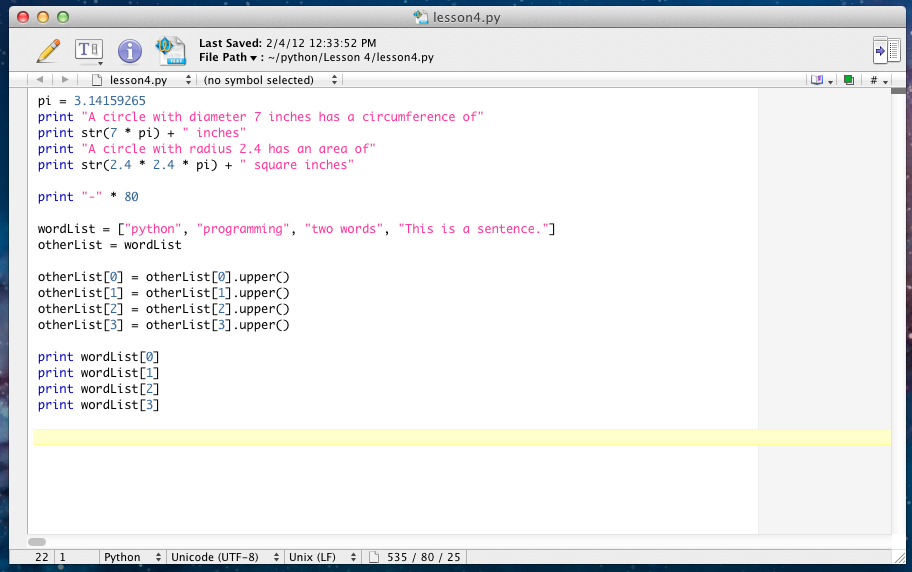Go to next document with right arrow
The width and height of the screenshot is (912, 572).
[65, 80]
